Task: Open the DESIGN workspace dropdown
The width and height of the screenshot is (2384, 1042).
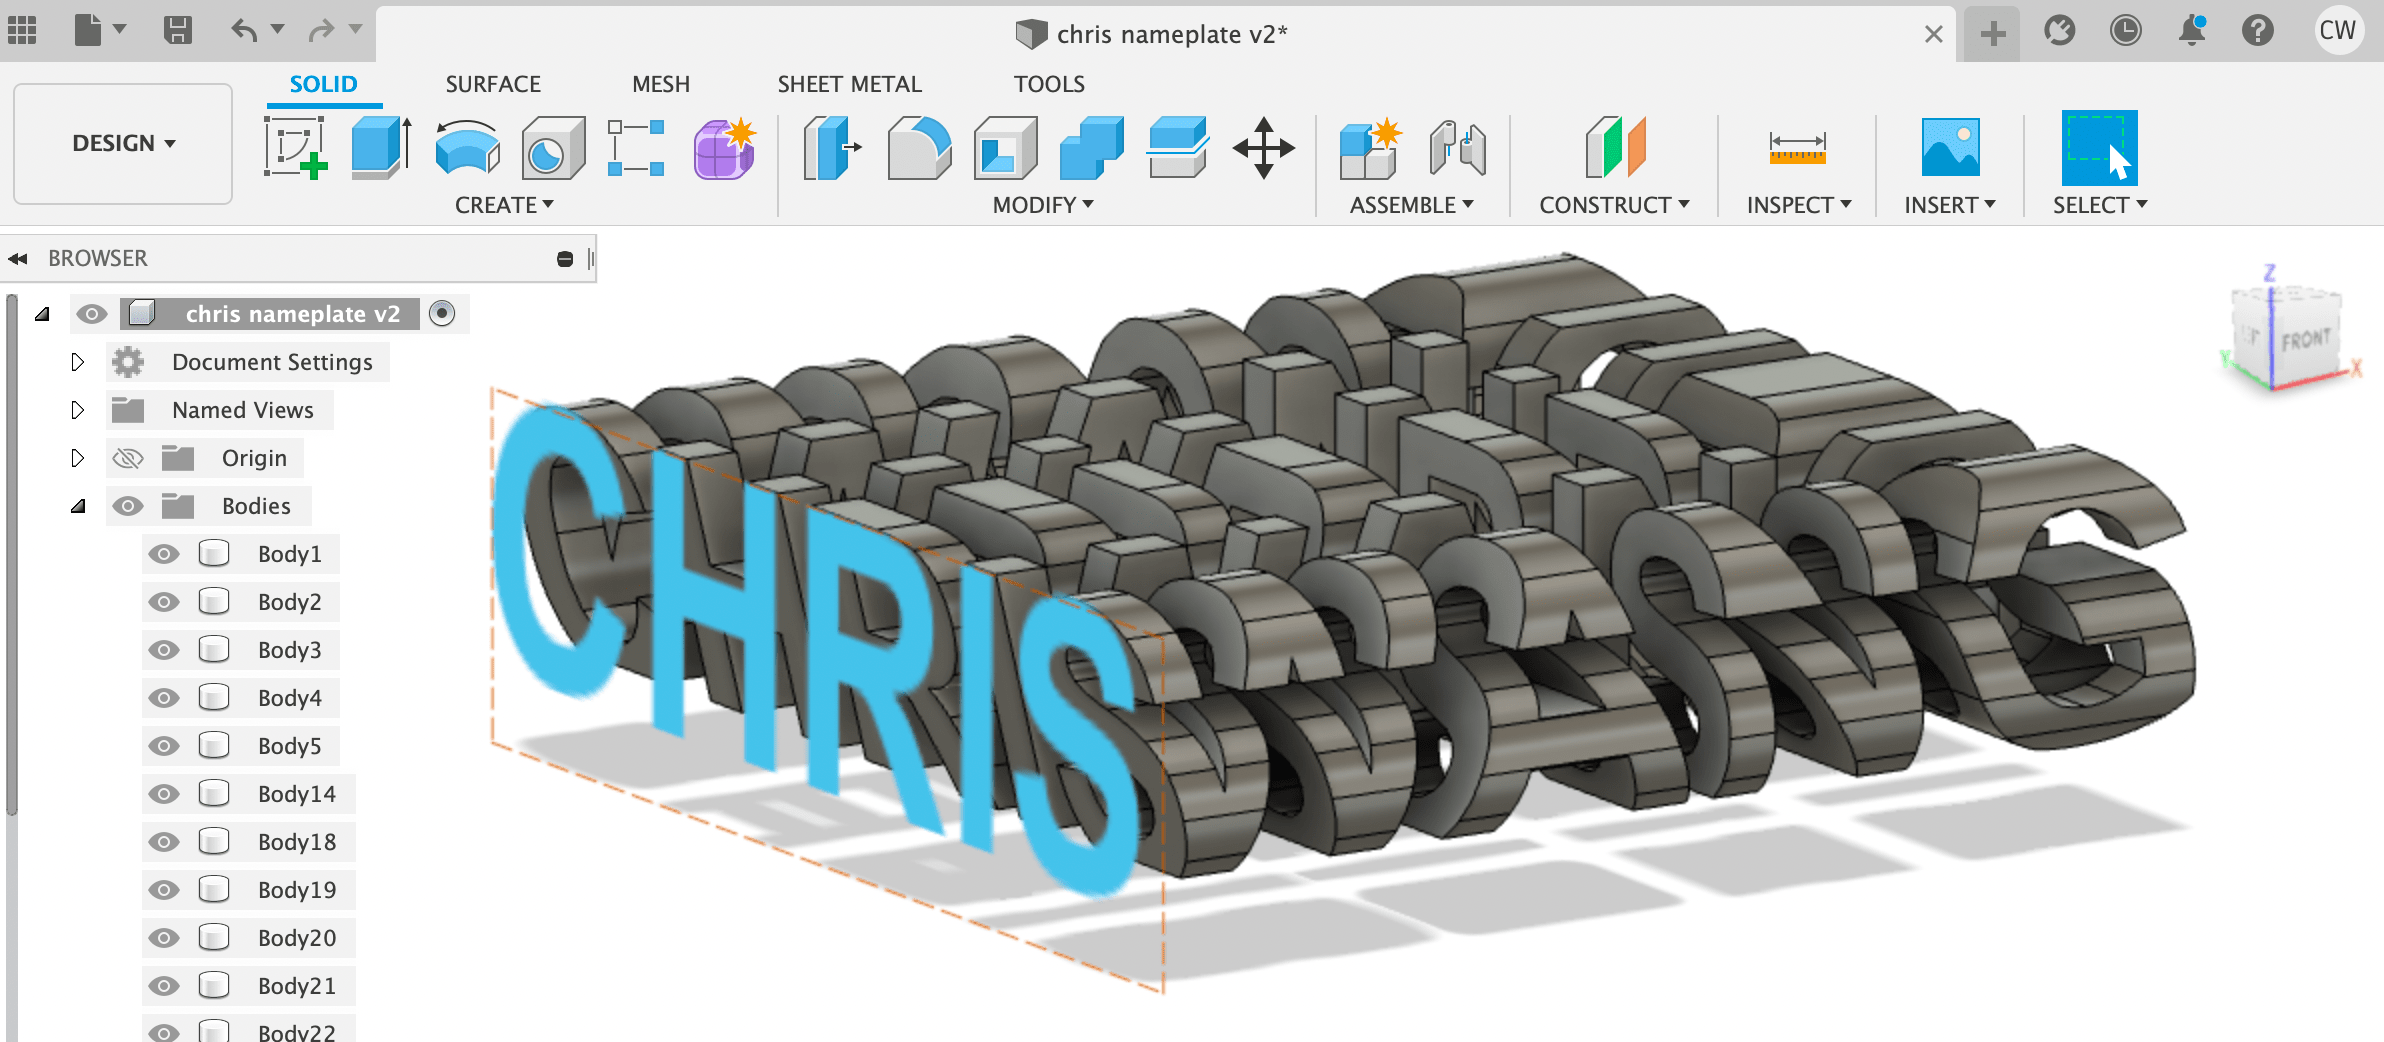Action: pos(123,143)
